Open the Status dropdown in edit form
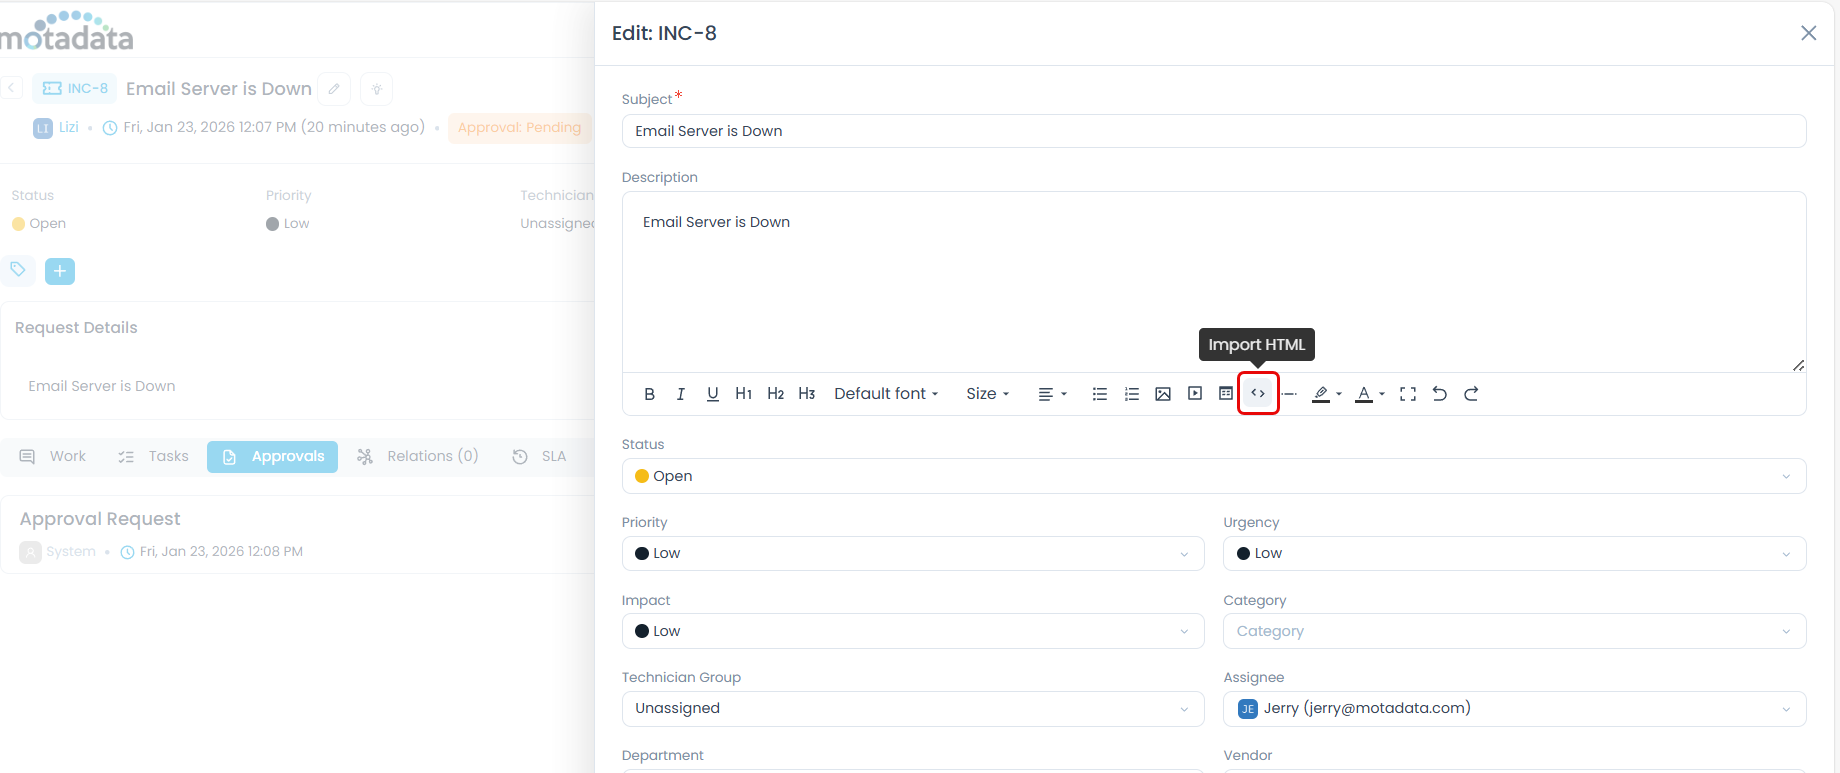 click(1214, 476)
